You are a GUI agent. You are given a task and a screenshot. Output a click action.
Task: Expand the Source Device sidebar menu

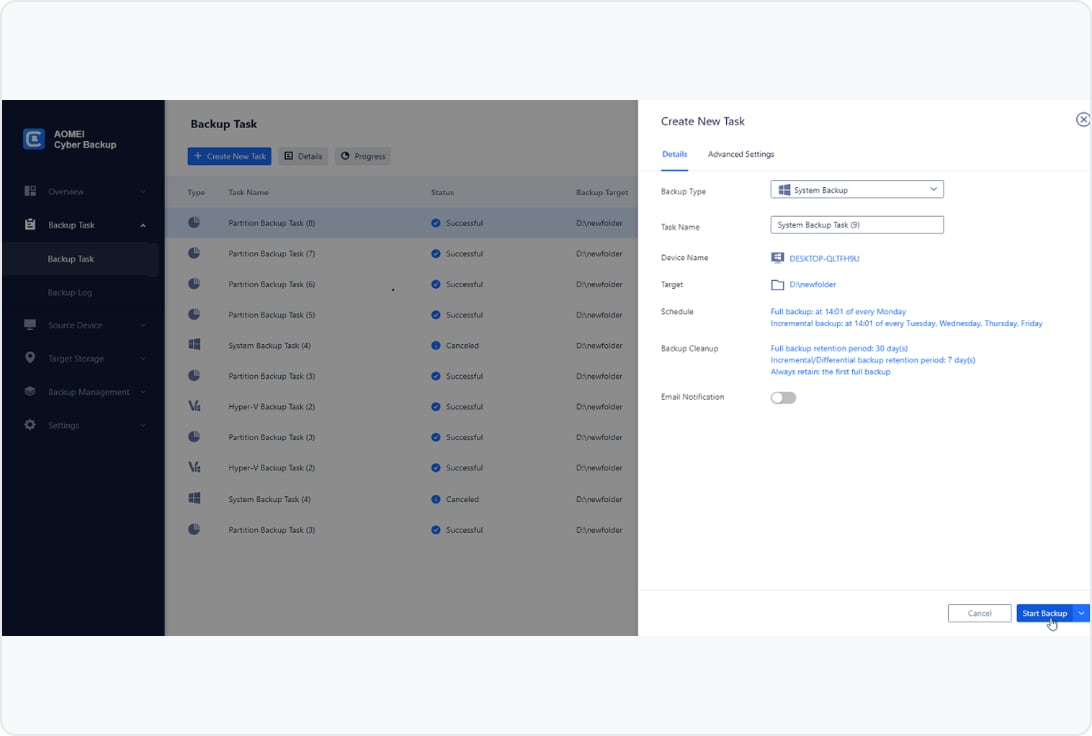[143, 325]
